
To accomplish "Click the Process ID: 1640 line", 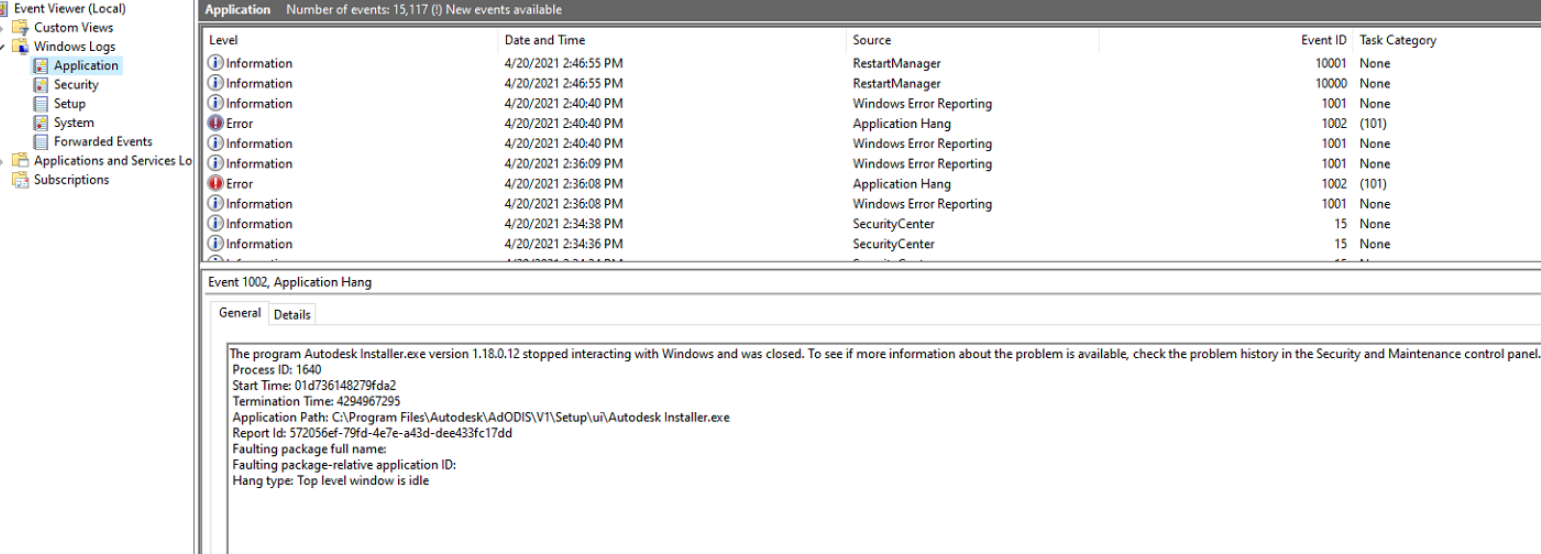I will click(x=277, y=370).
